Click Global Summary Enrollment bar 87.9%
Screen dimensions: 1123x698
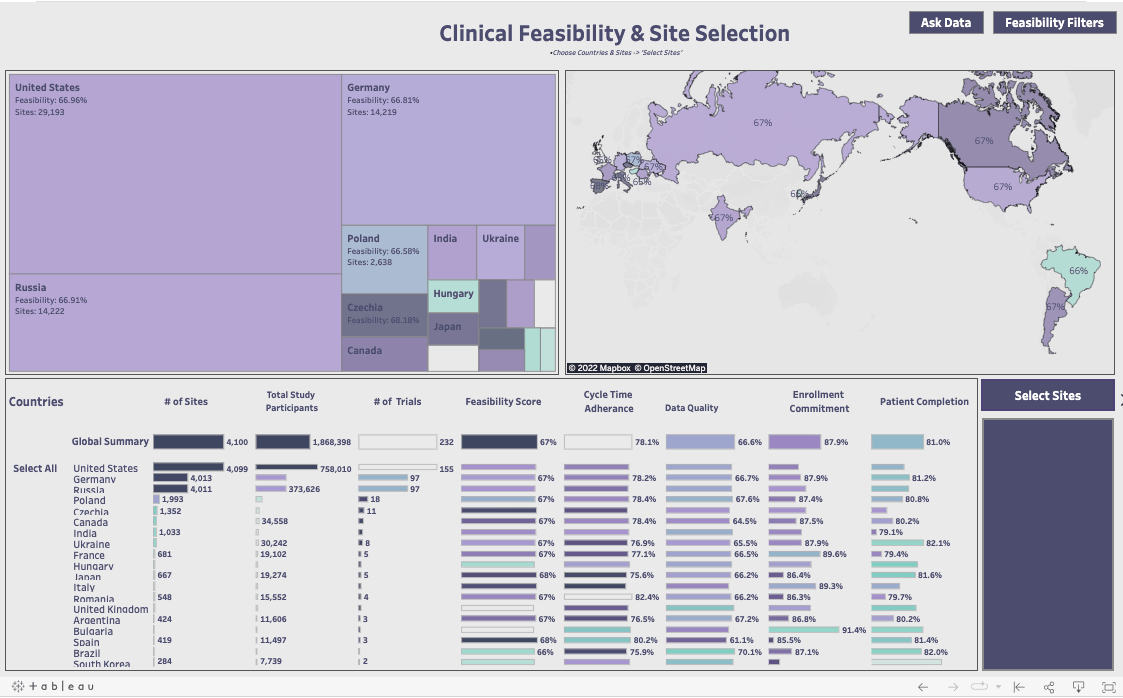[x=794, y=442]
